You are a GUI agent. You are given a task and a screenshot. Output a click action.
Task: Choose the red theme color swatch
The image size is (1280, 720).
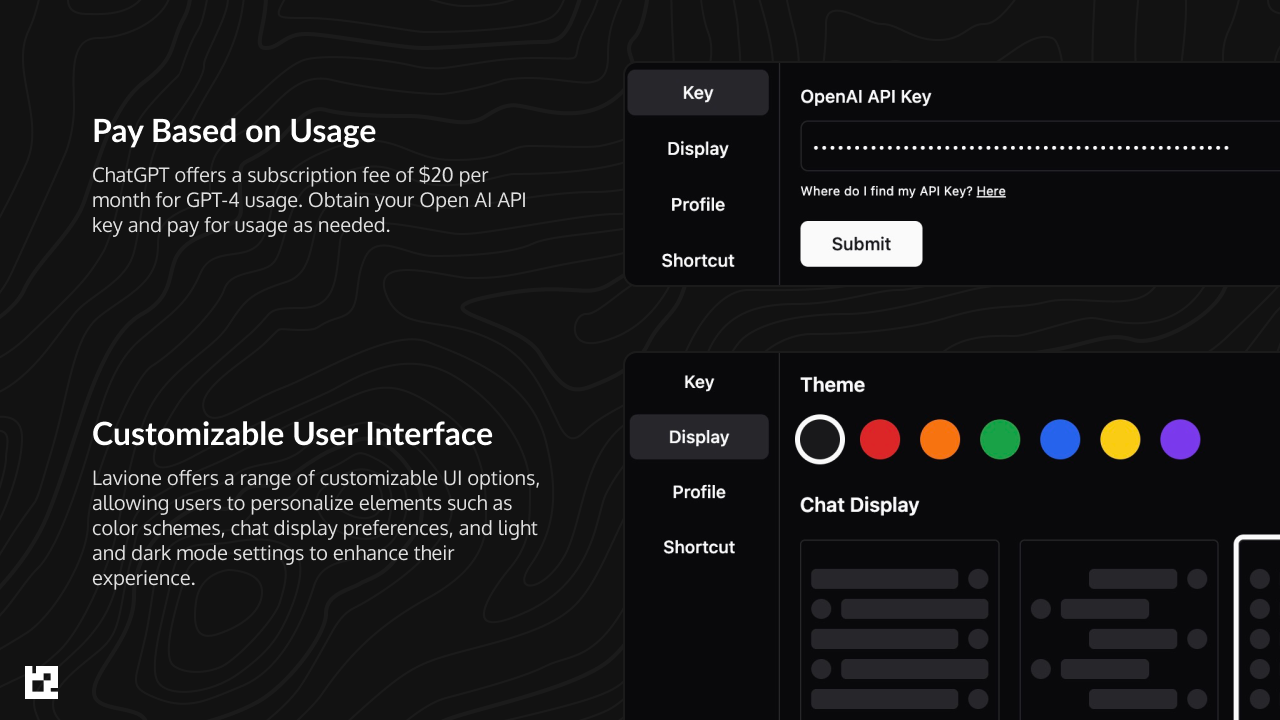point(880,439)
